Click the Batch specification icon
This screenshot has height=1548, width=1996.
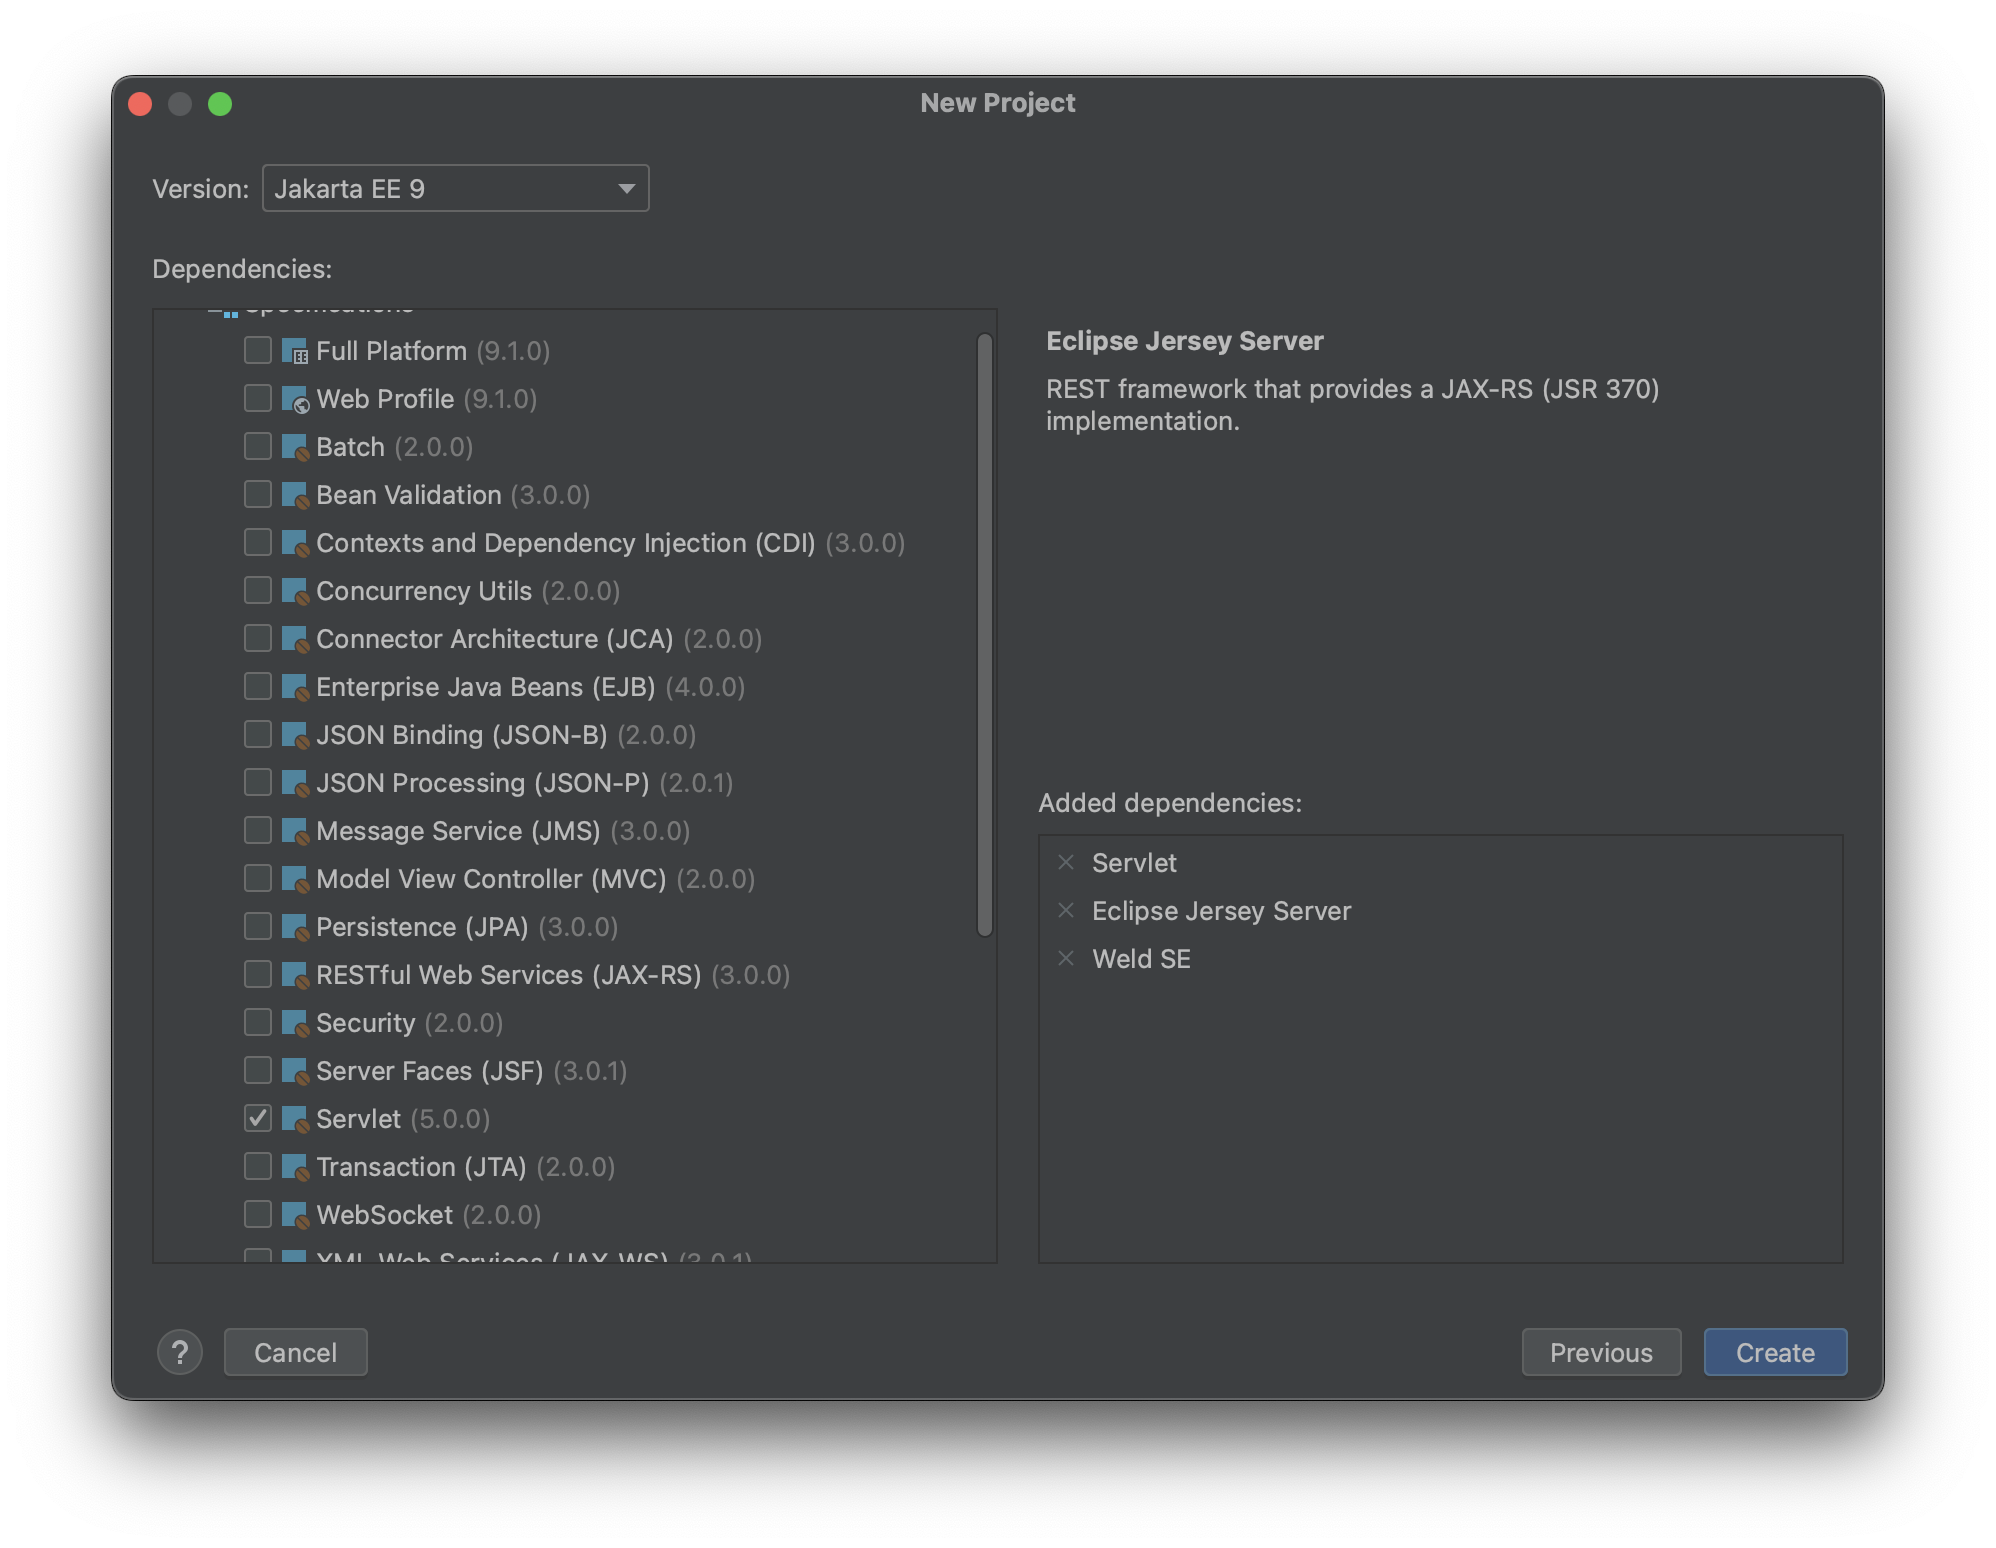tap(294, 447)
